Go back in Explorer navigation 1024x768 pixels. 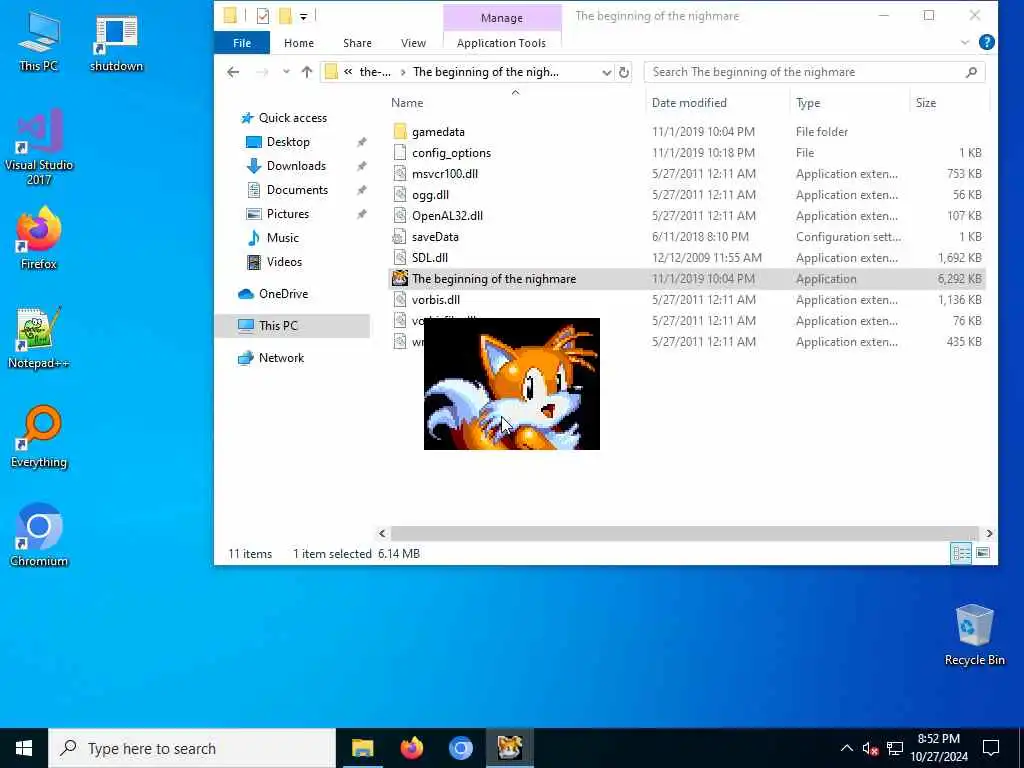(233, 72)
